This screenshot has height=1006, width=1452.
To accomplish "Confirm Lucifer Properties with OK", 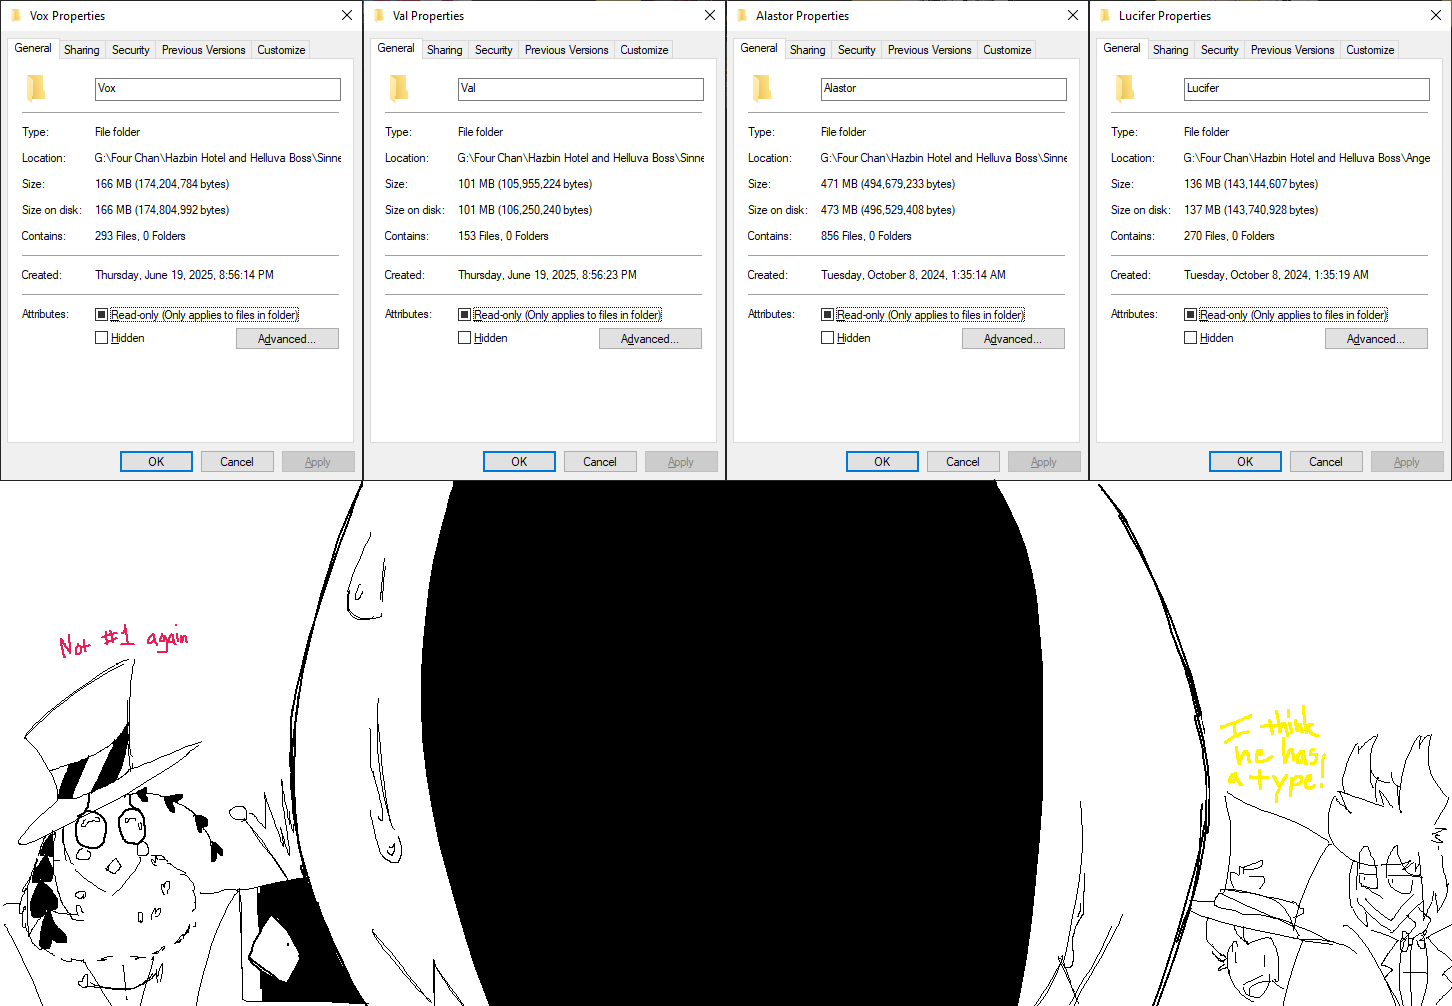I will 1245,462.
